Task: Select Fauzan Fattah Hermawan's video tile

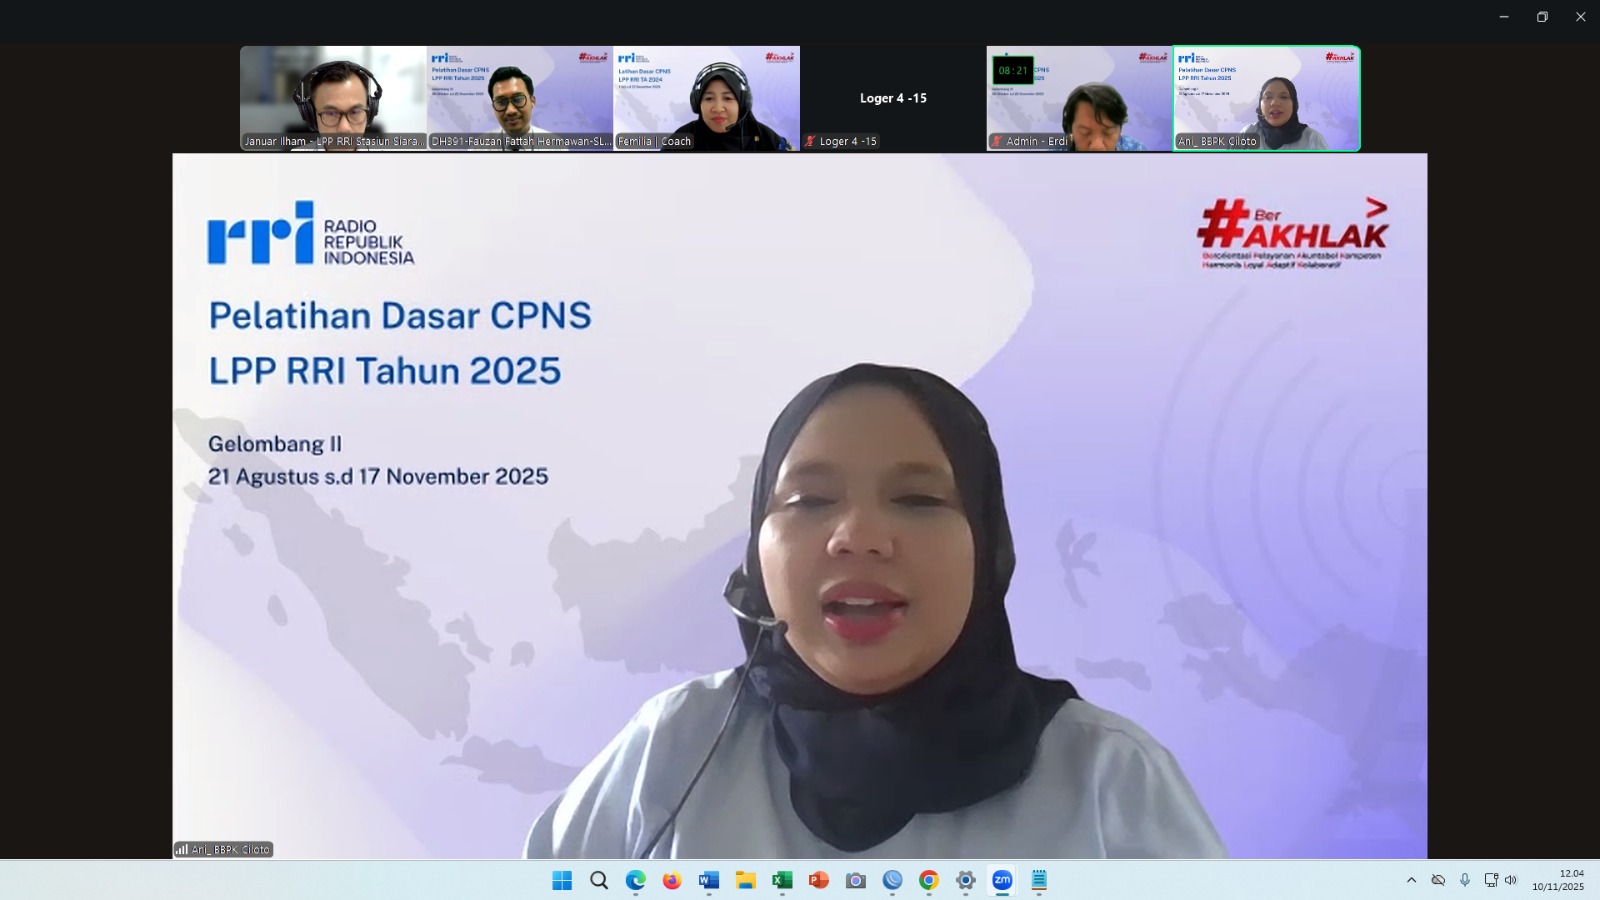Action: click(520, 98)
